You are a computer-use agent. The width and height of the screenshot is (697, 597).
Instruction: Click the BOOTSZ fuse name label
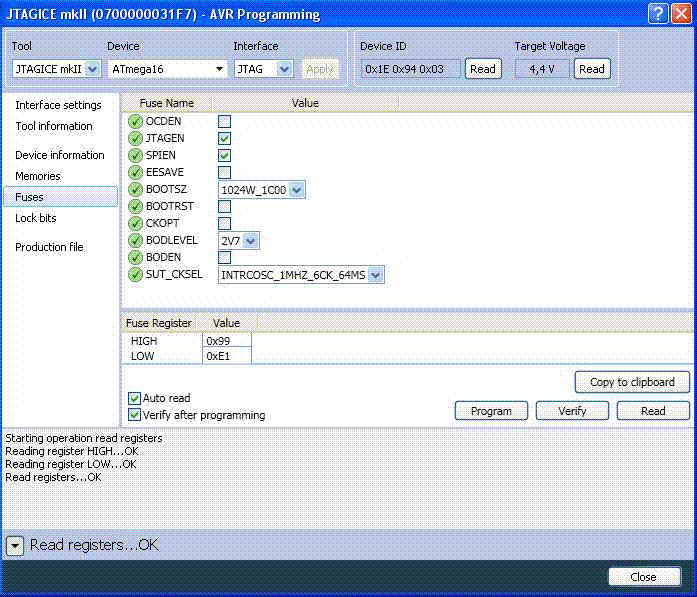[x=166, y=189]
